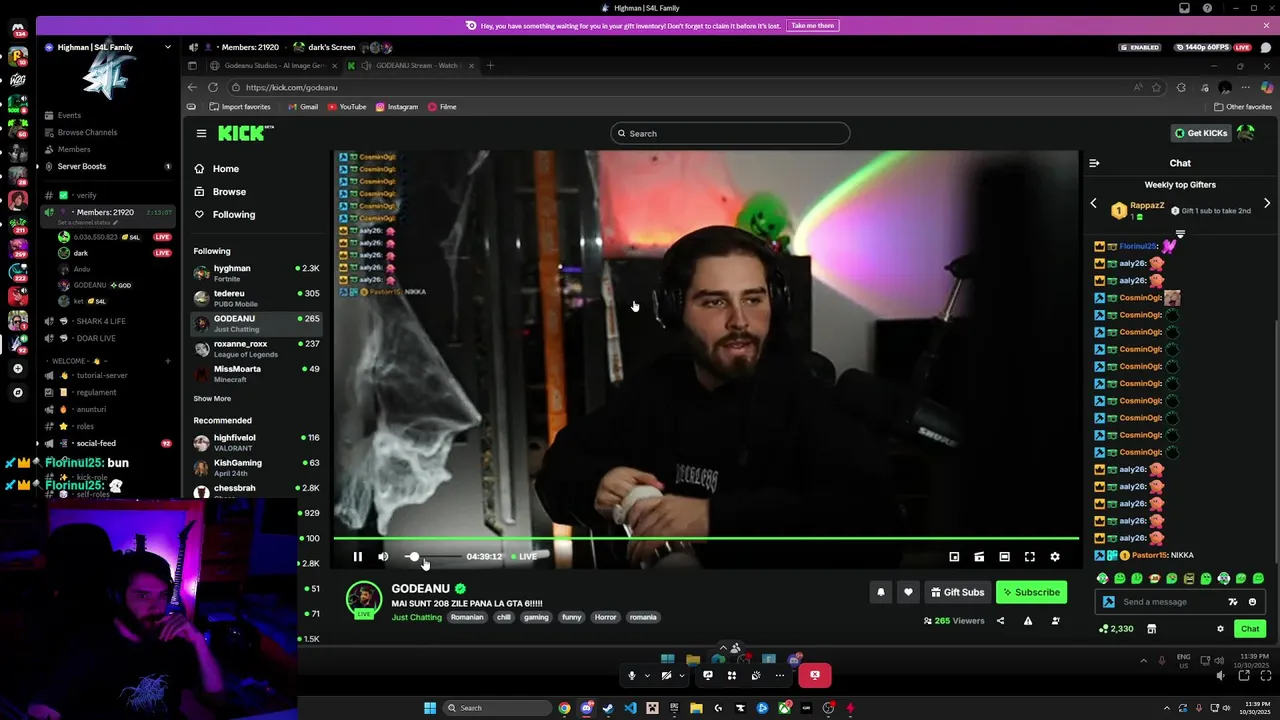
Task: Share the GODEANU stream
Action: coord(1000,621)
